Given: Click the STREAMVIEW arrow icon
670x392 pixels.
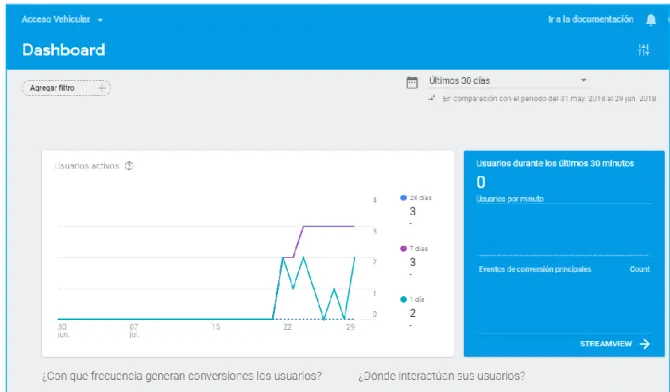Looking at the screenshot, I should click(645, 344).
